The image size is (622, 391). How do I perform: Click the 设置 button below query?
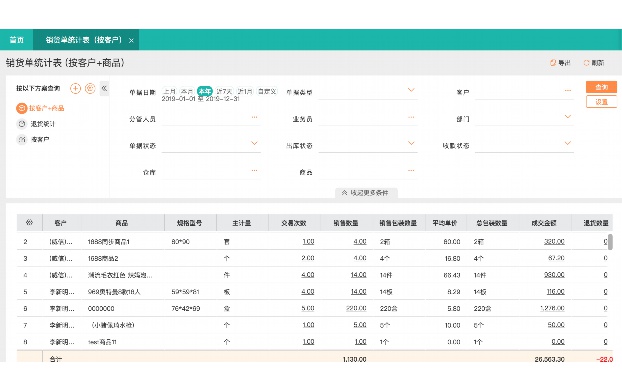(x=601, y=102)
